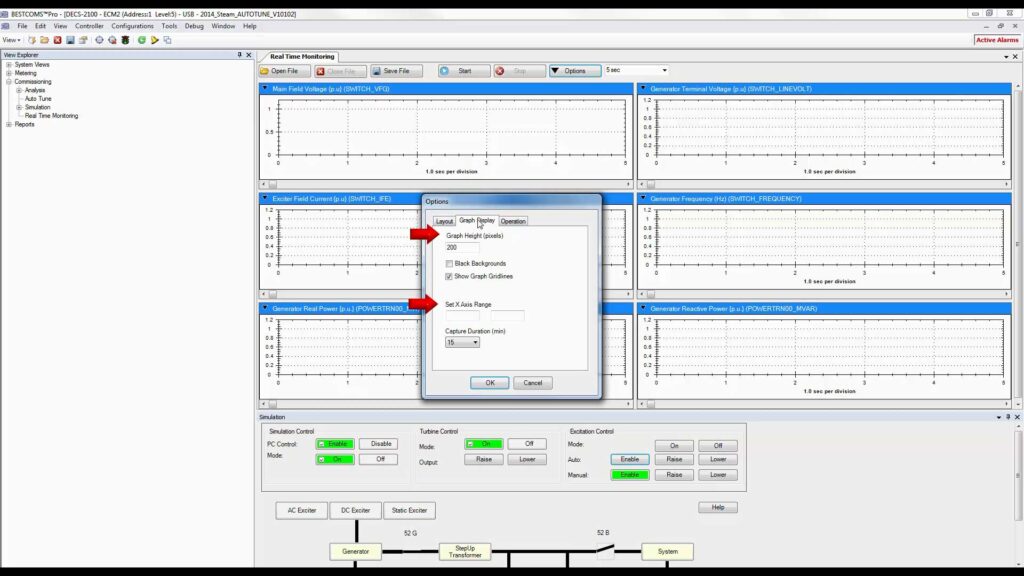
Task: Pin the View Explorer panel
Action: point(239,54)
